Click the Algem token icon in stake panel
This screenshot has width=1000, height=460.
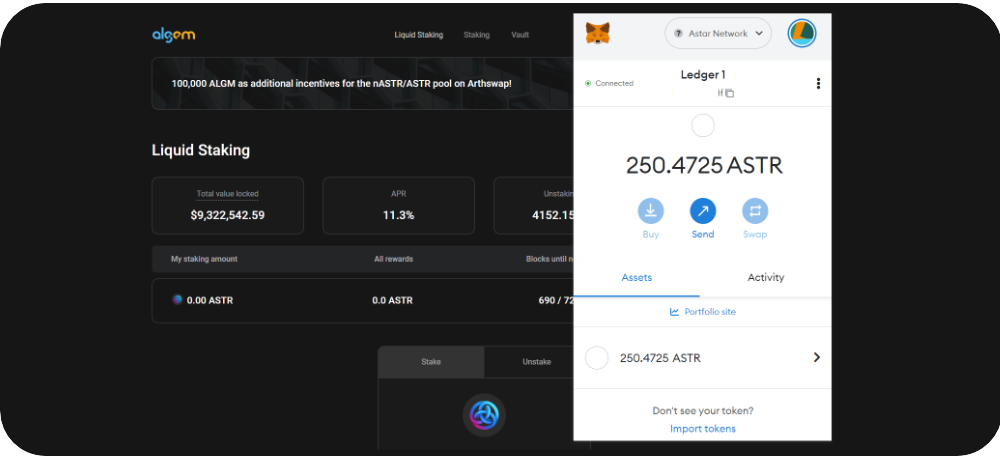click(x=484, y=414)
